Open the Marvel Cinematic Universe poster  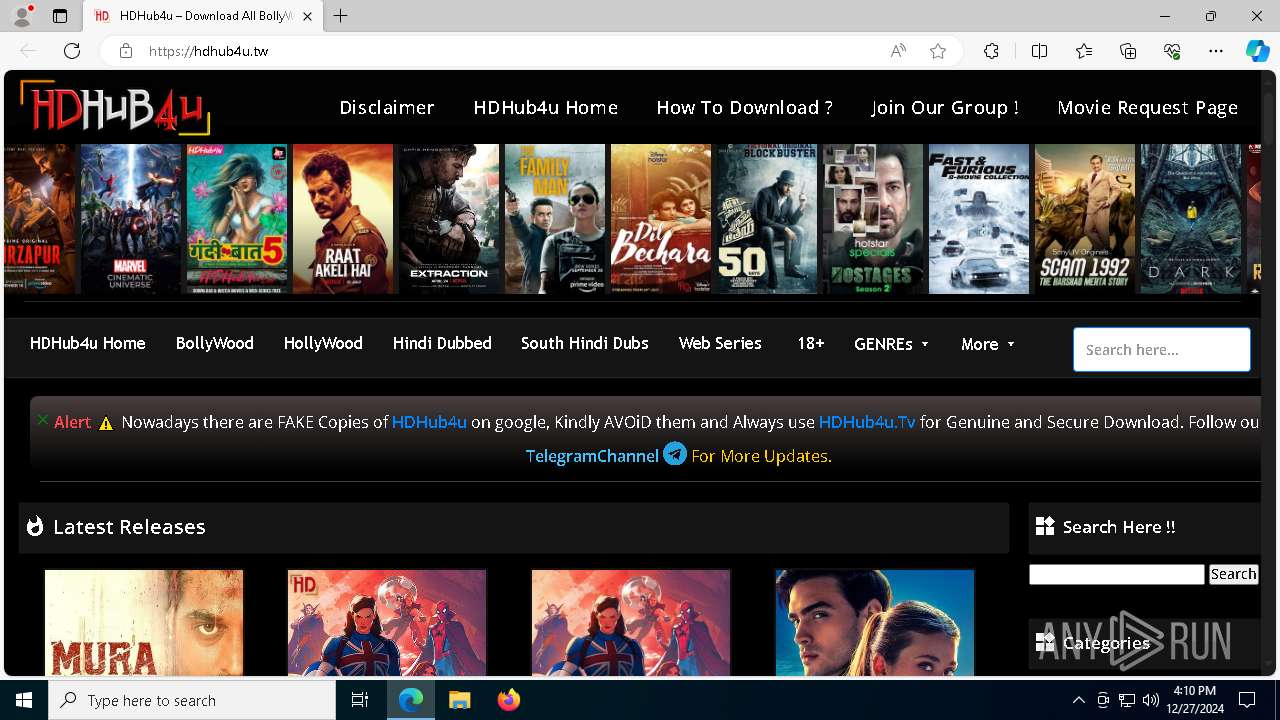pos(131,219)
